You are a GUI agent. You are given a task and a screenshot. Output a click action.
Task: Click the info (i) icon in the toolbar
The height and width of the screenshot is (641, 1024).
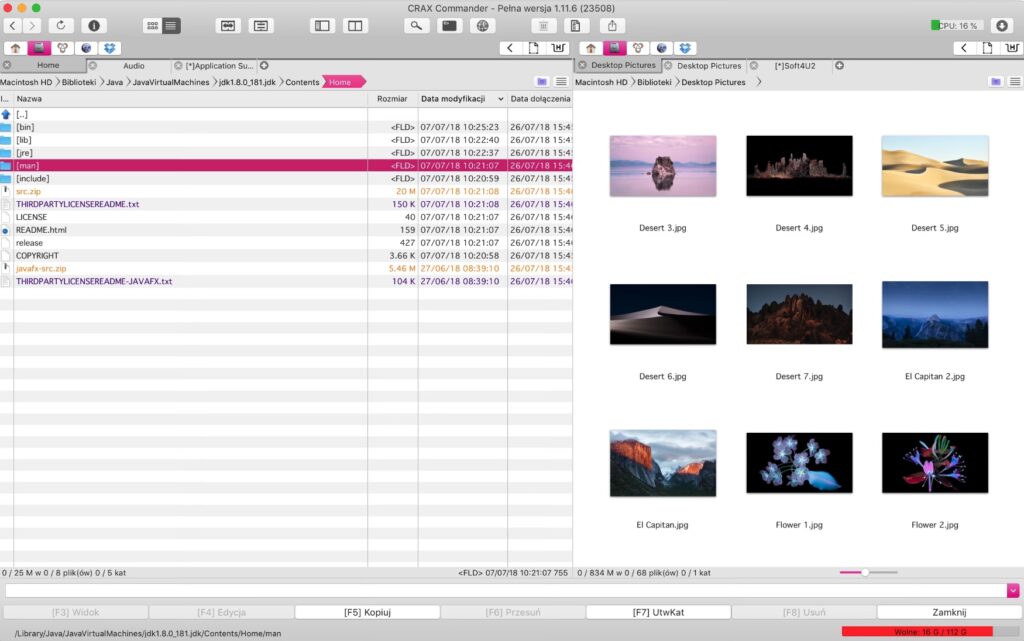pyautogui.click(x=93, y=24)
